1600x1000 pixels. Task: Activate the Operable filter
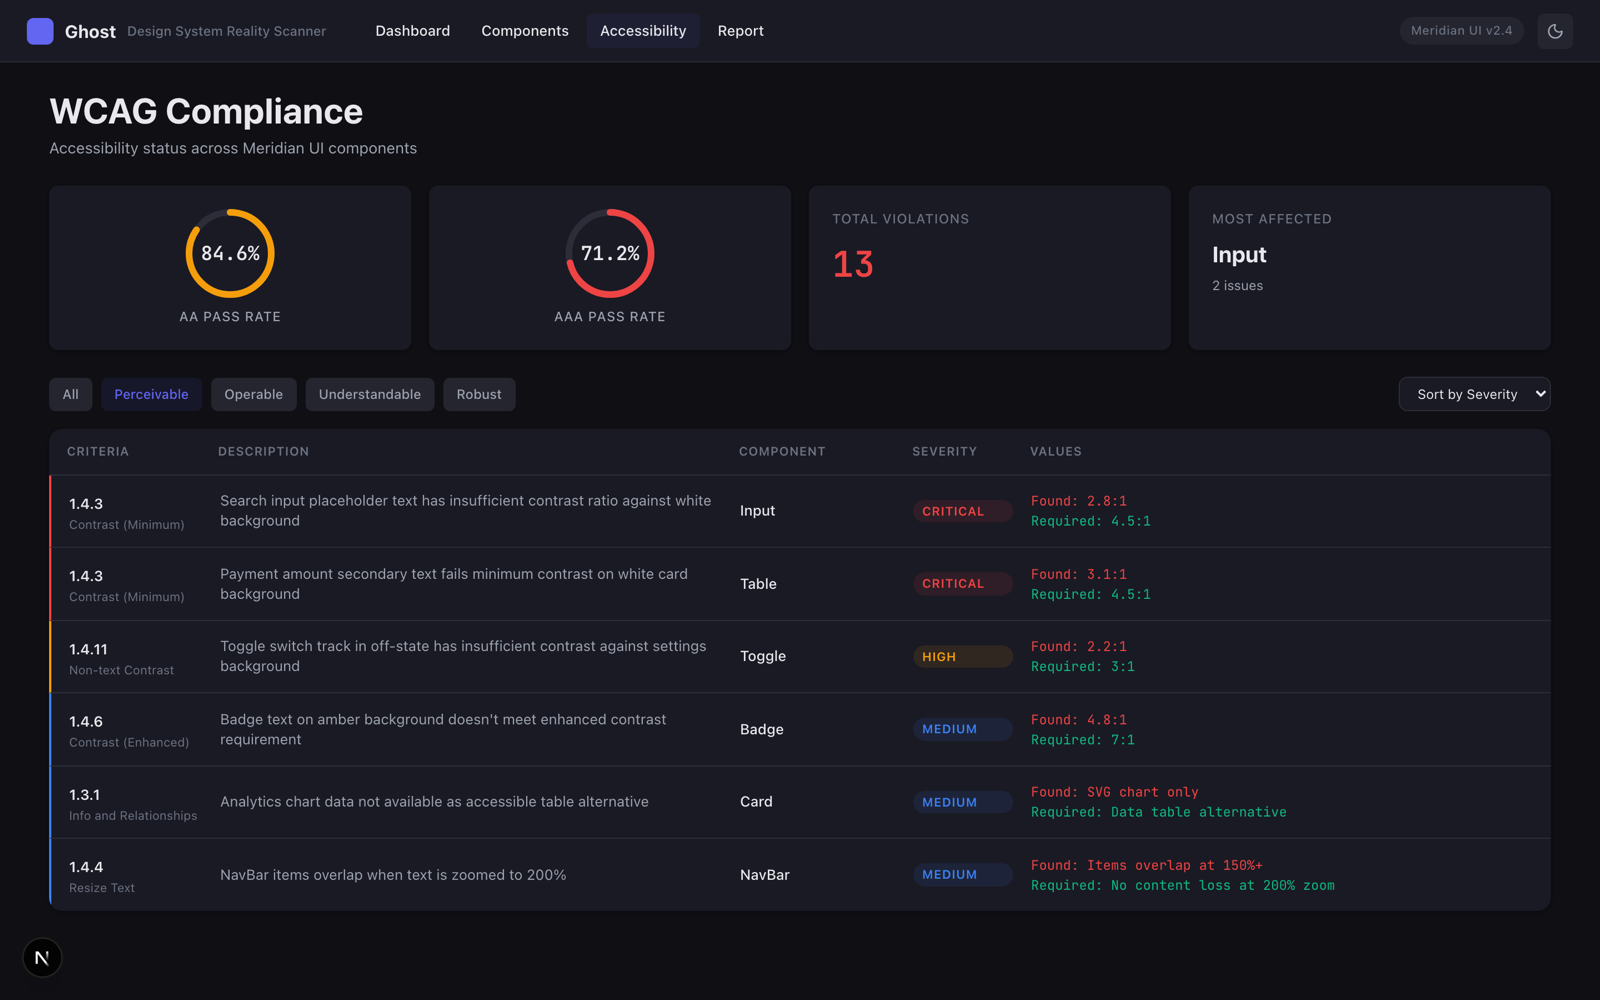253,394
